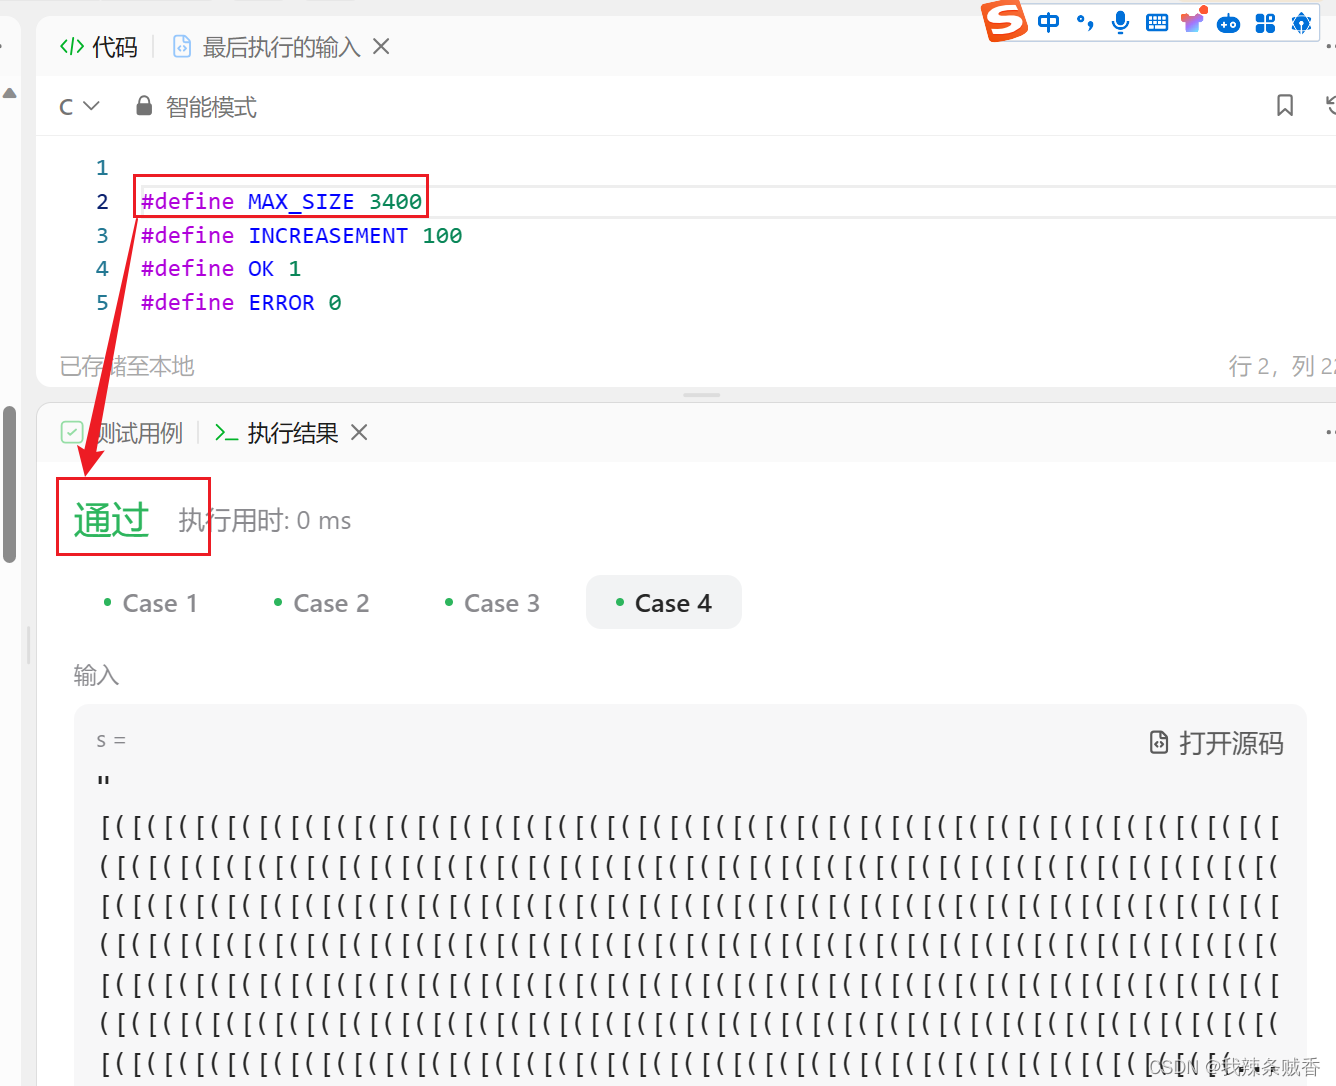Open the Sogou game center icon
The width and height of the screenshot is (1336, 1086).
tap(1229, 22)
